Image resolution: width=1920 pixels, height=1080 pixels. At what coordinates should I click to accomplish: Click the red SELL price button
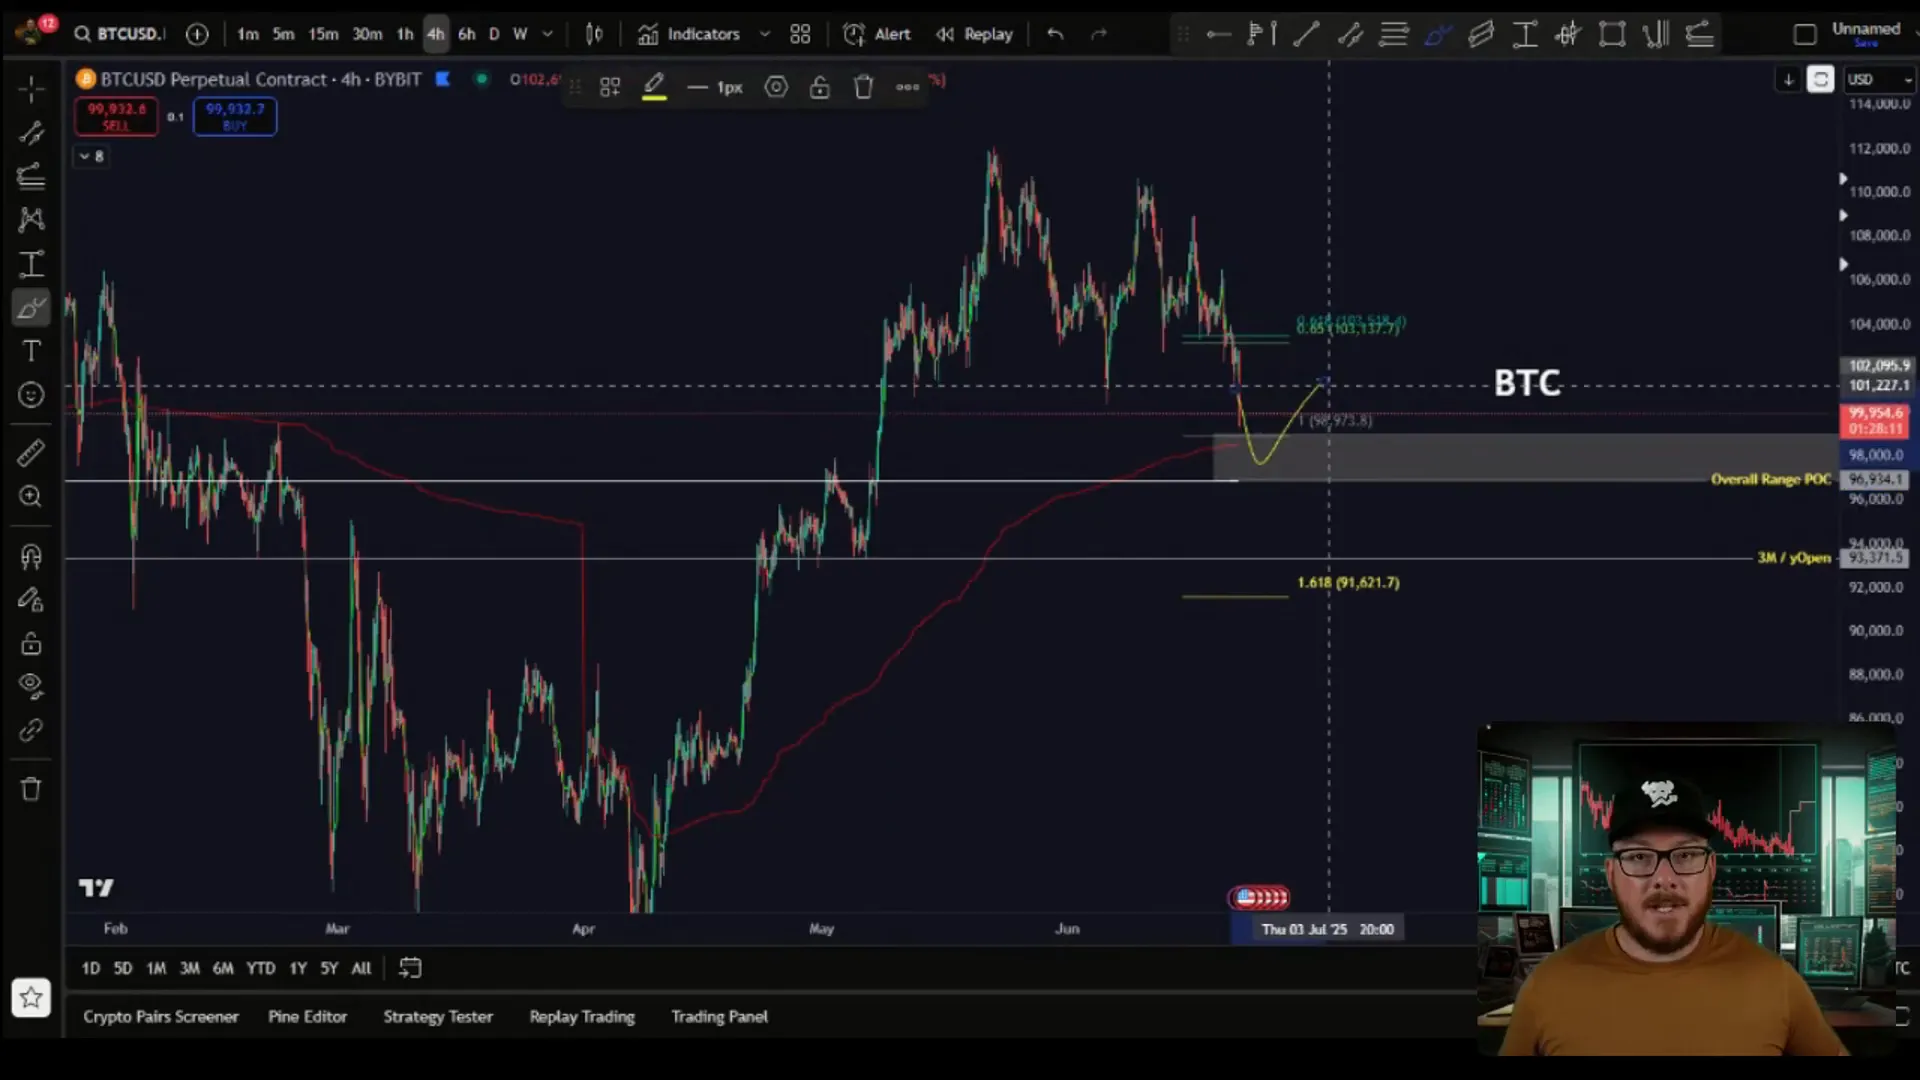pyautogui.click(x=116, y=116)
